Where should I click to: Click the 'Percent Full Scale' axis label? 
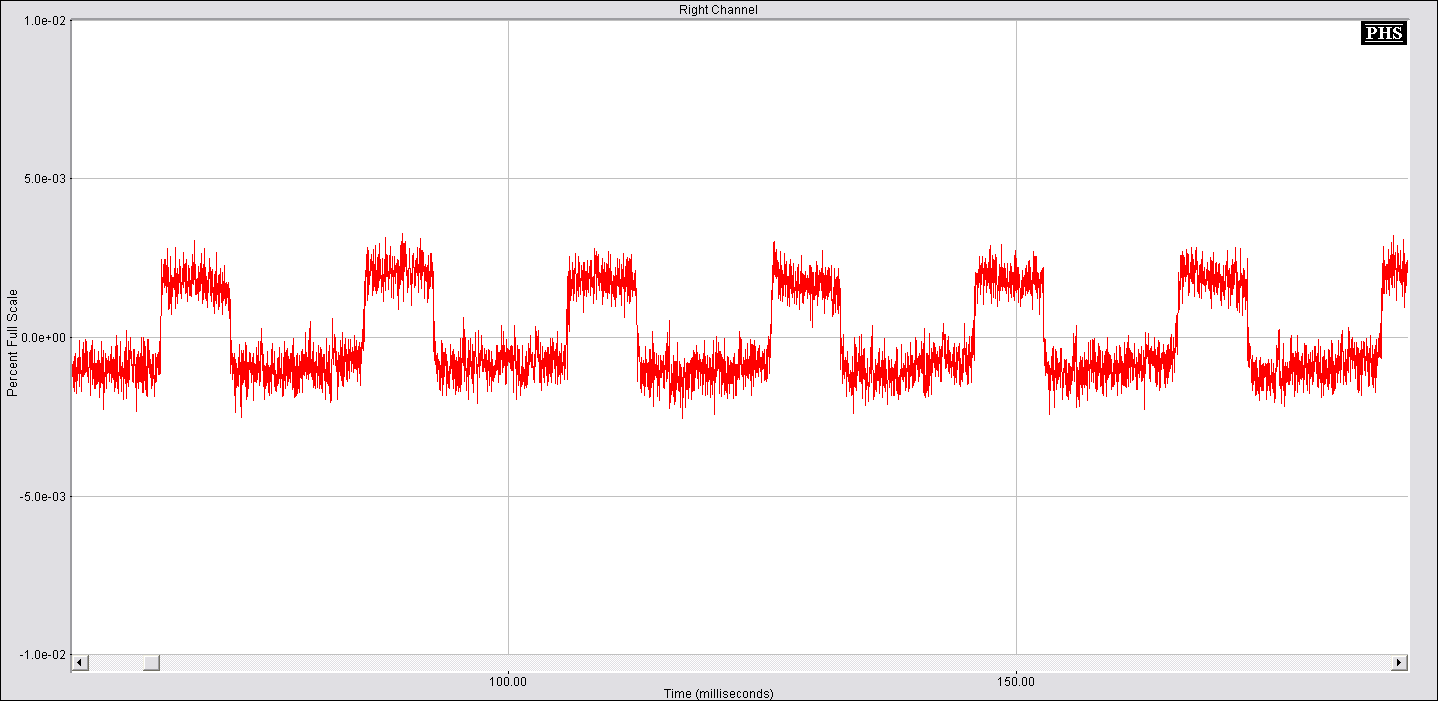click(x=12, y=343)
